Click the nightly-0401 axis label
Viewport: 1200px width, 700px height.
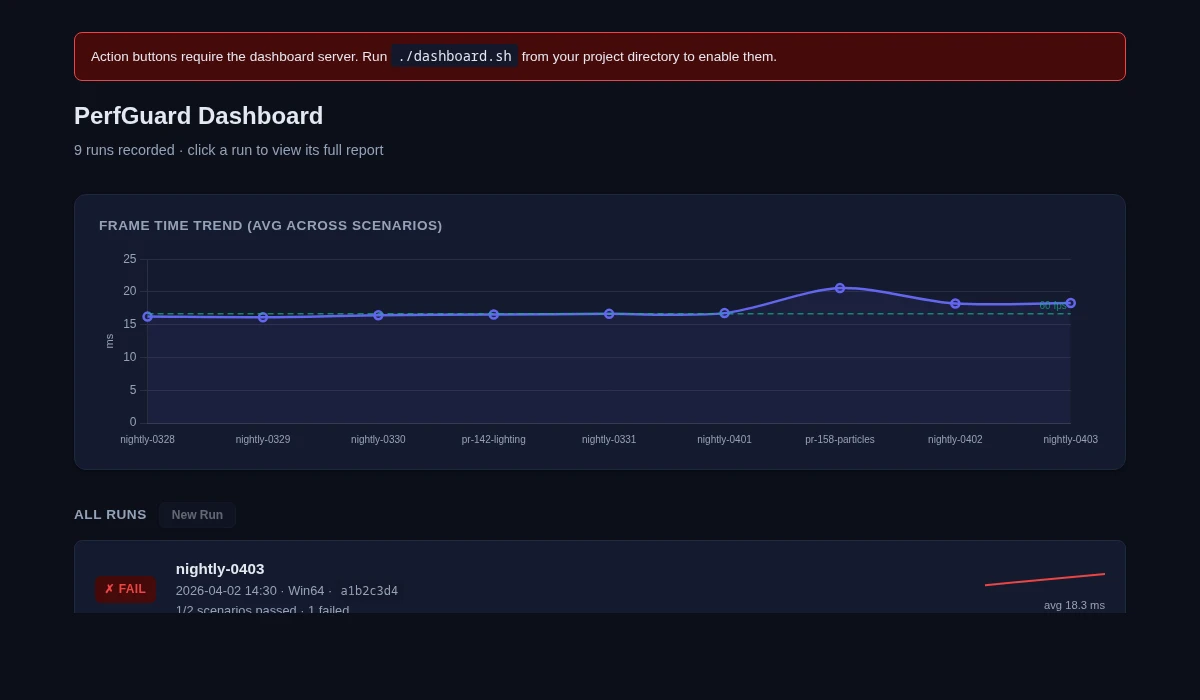coord(724,439)
